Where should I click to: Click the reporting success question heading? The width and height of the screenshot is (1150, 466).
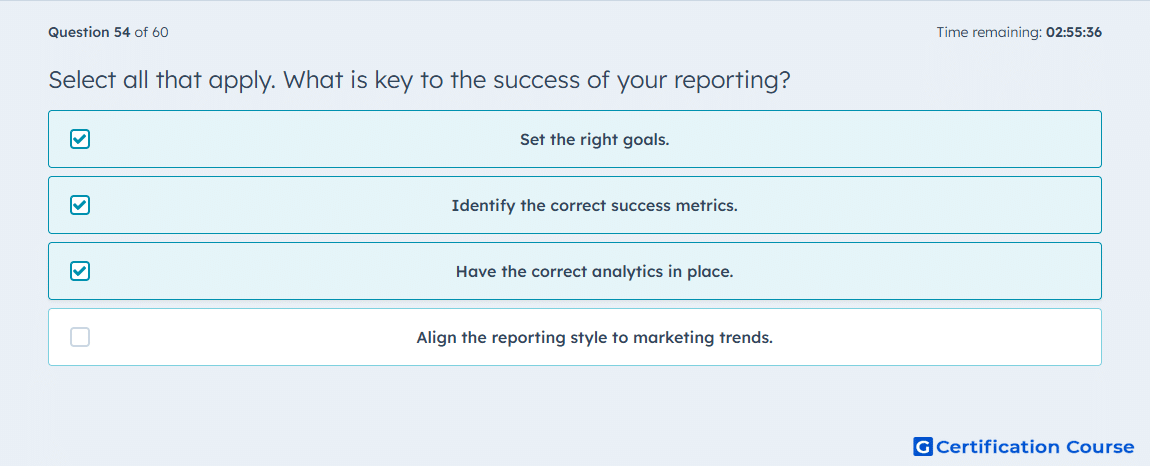point(419,80)
